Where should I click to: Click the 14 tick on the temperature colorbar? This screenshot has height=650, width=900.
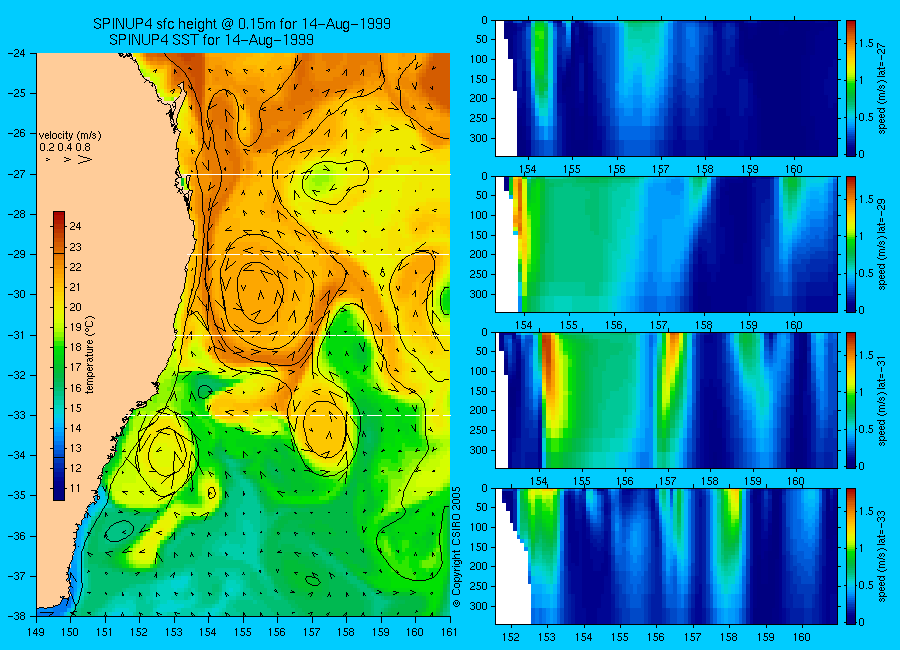tap(75, 428)
